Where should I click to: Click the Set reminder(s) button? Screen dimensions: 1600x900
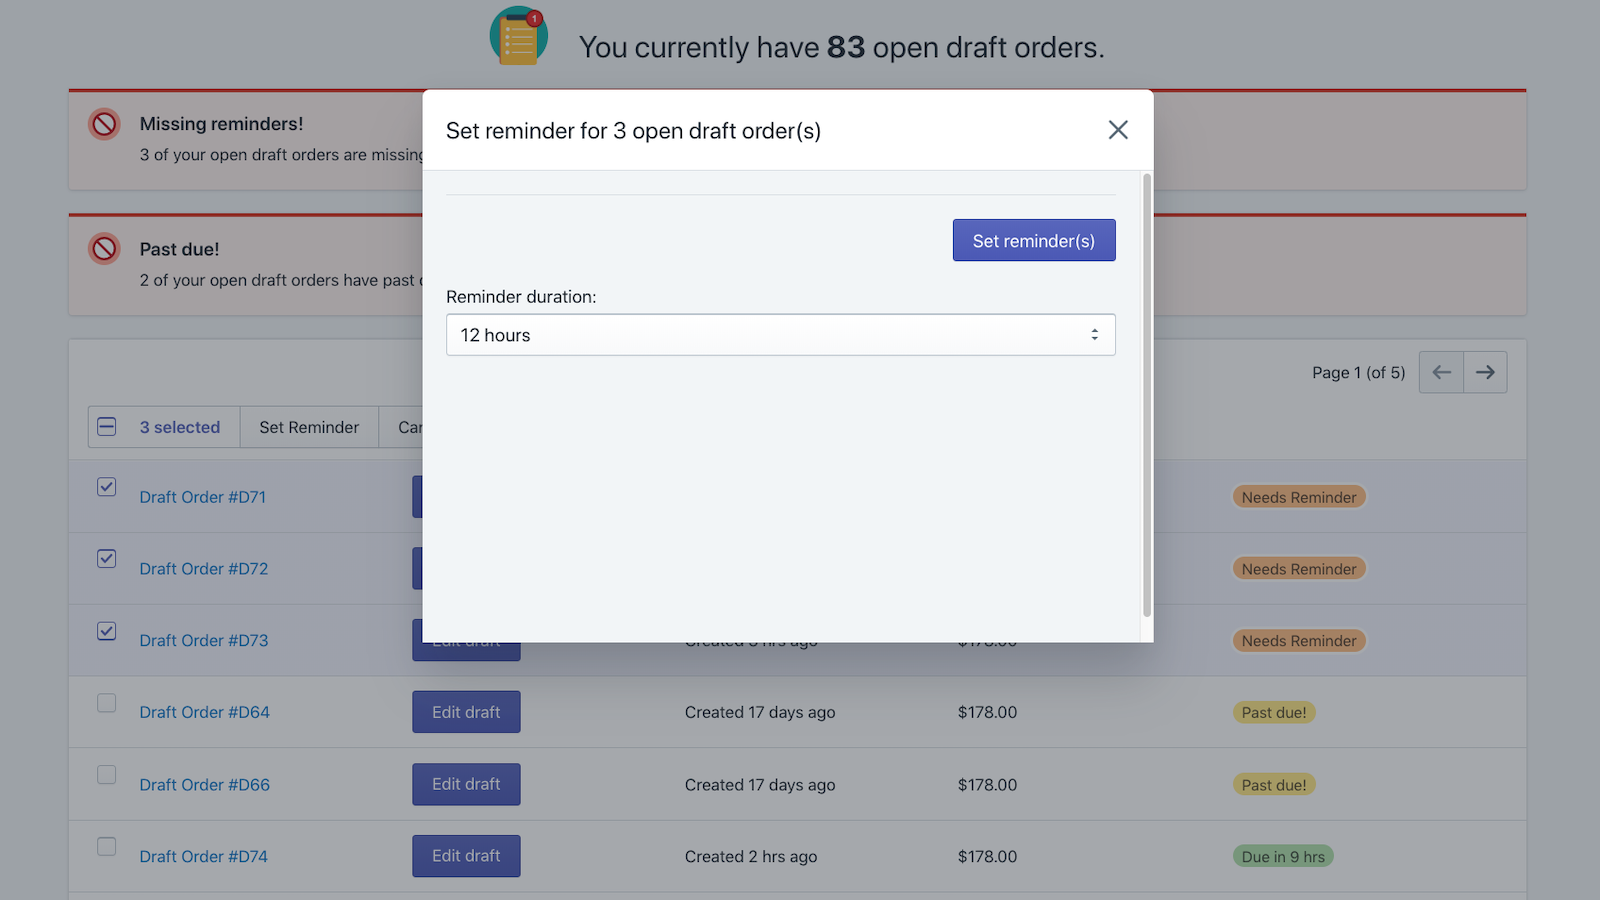point(1034,240)
